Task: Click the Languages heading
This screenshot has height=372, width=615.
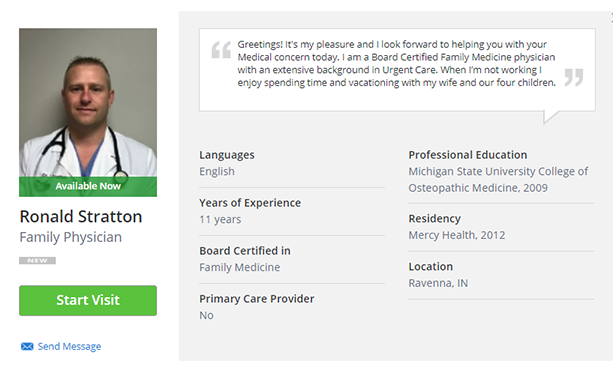Action: point(227,155)
